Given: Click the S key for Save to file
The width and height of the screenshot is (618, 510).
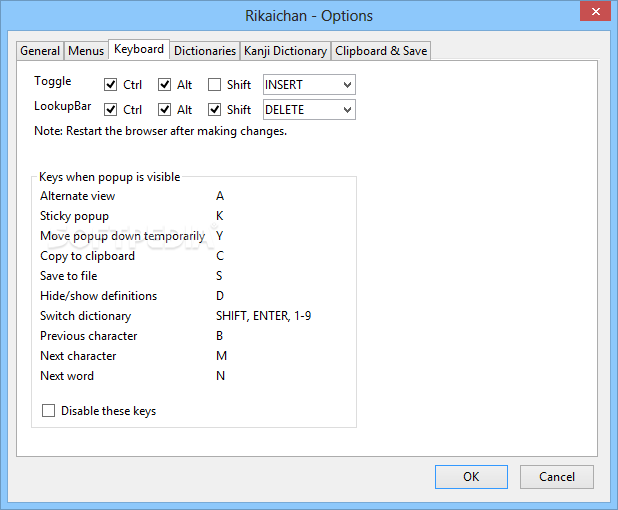Looking at the screenshot, I should coord(219,276).
